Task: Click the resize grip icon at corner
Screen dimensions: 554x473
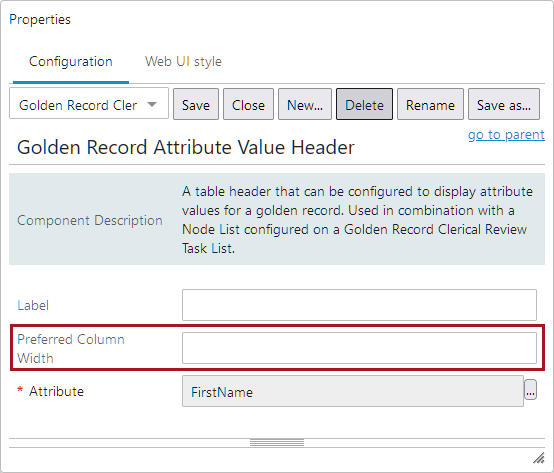Action: [538, 457]
